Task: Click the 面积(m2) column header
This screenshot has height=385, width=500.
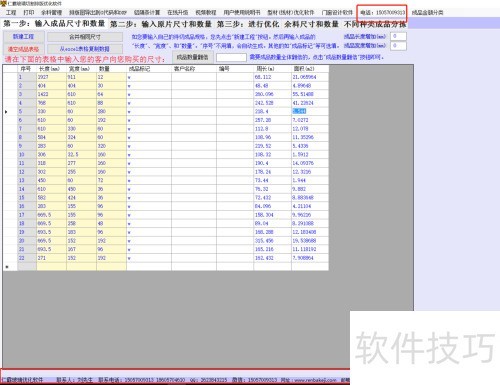Action: (x=310, y=69)
